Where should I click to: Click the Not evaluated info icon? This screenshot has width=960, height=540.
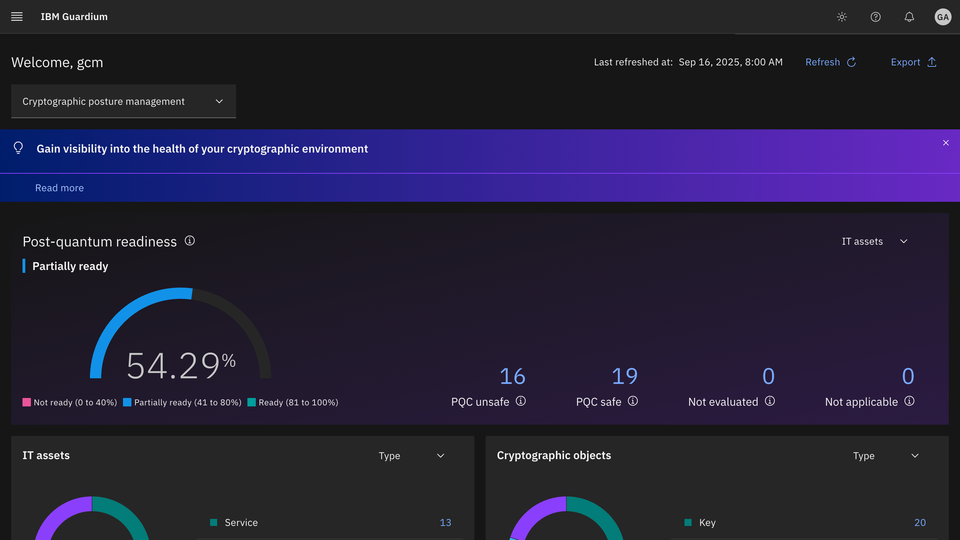click(x=770, y=401)
